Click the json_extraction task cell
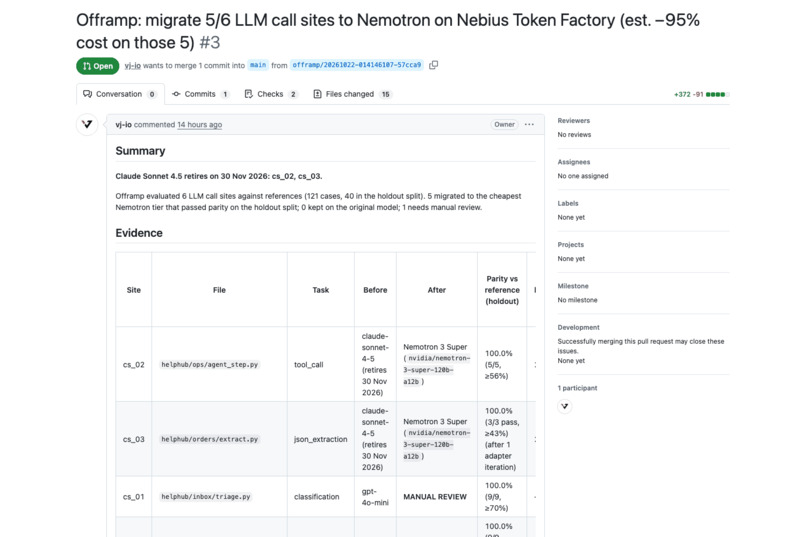This screenshot has width=806, height=537. click(321, 439)
